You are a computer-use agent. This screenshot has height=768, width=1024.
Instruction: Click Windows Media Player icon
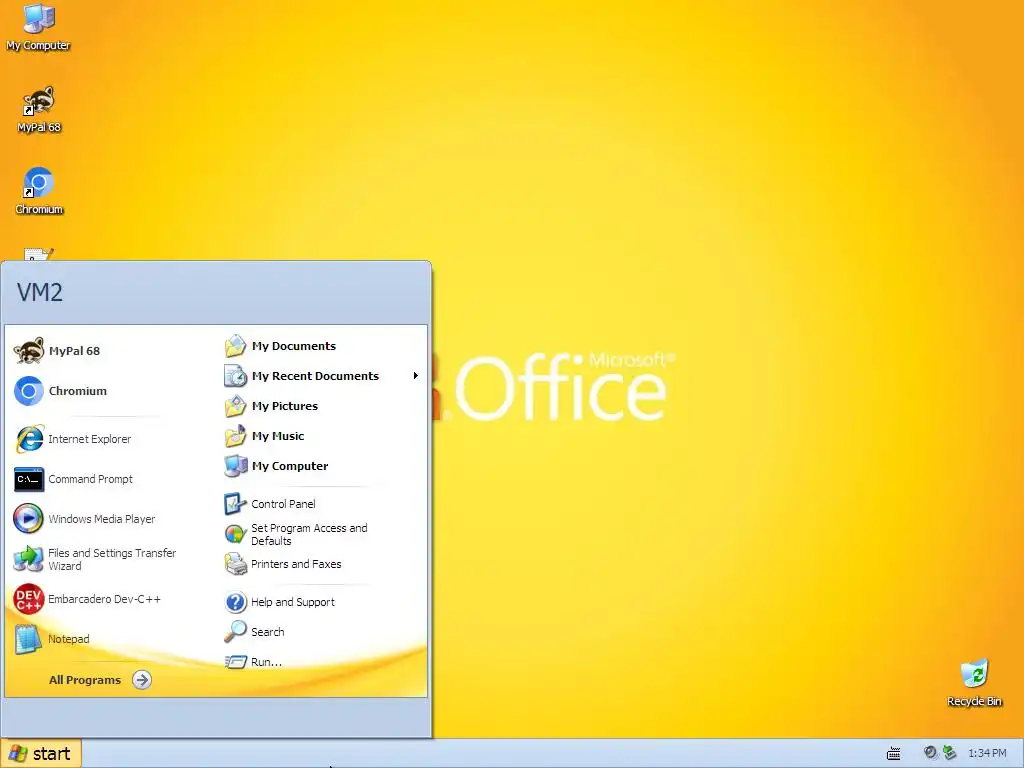click(29, 519)
